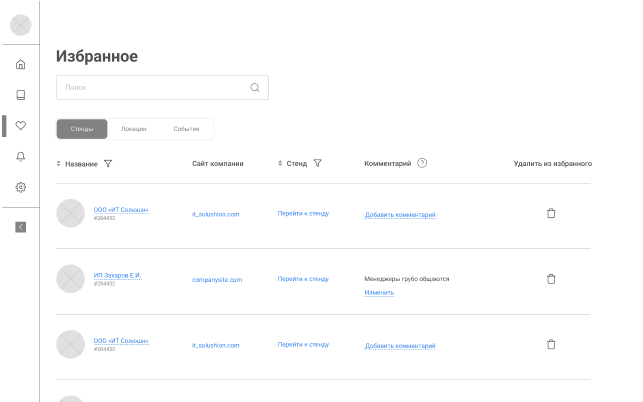Open filter for Стенд column

(x=317, y=163)
